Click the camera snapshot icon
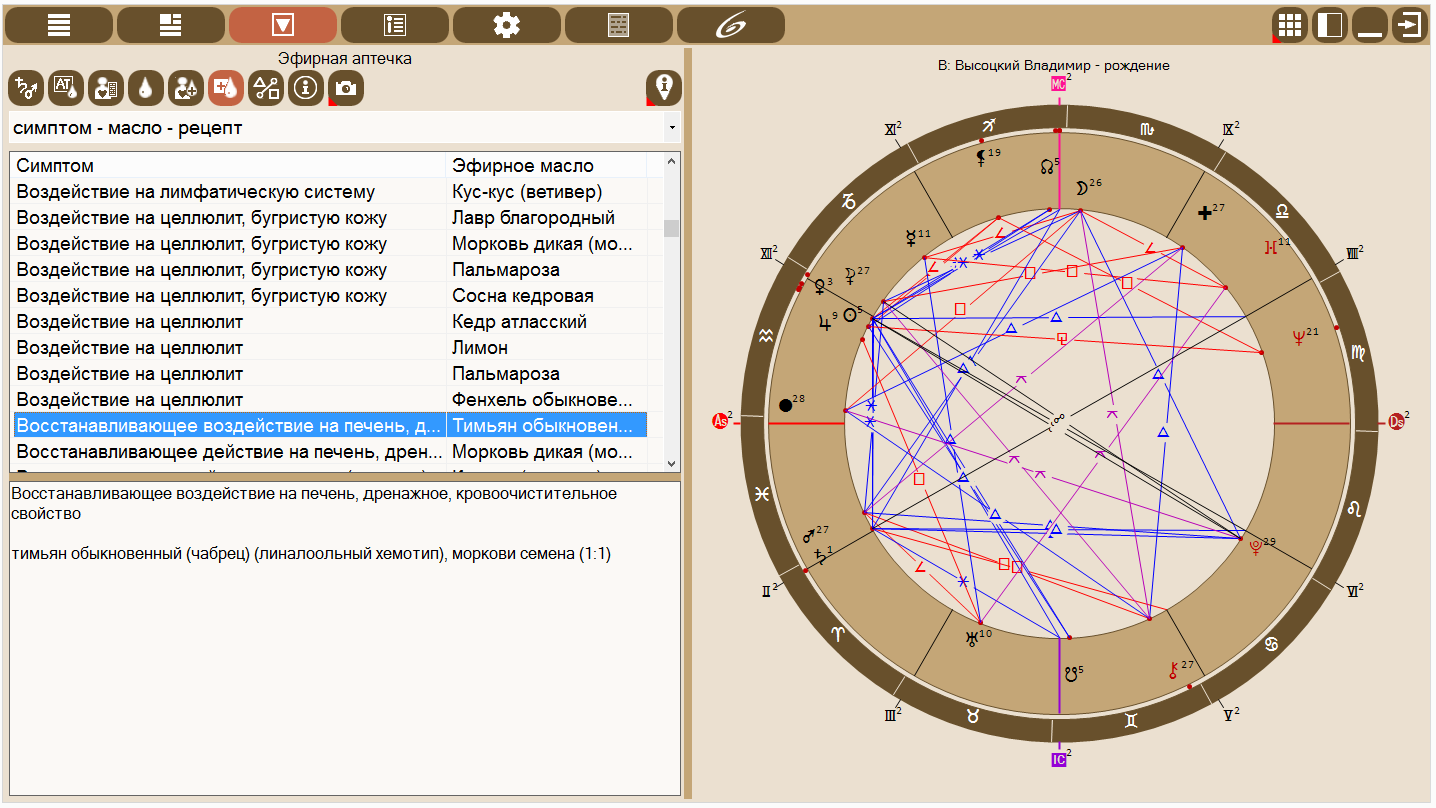The width and height of the screenshot is (1436, 808). (x=346, y=88)
